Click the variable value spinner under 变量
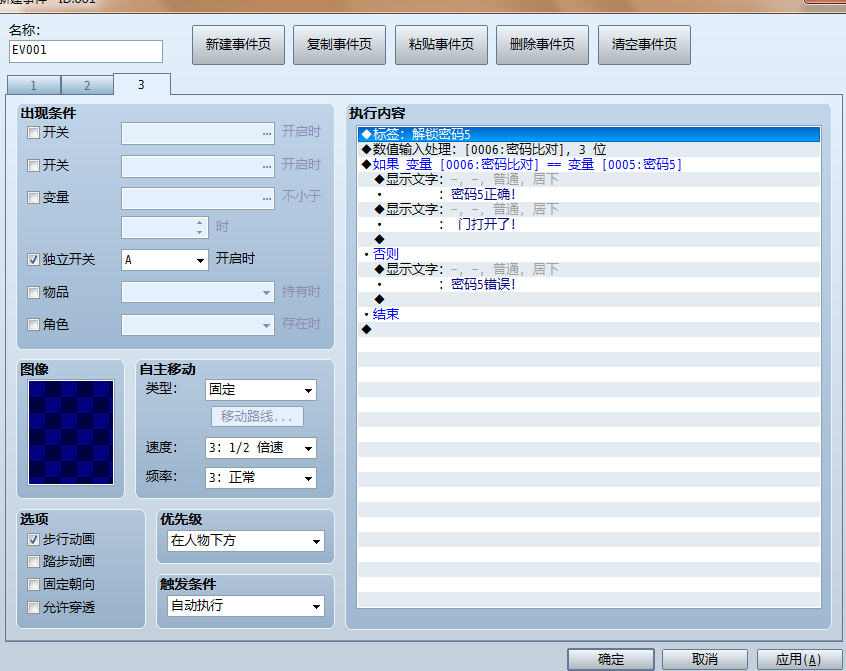846x671 pixels. (x=165, y=228)
